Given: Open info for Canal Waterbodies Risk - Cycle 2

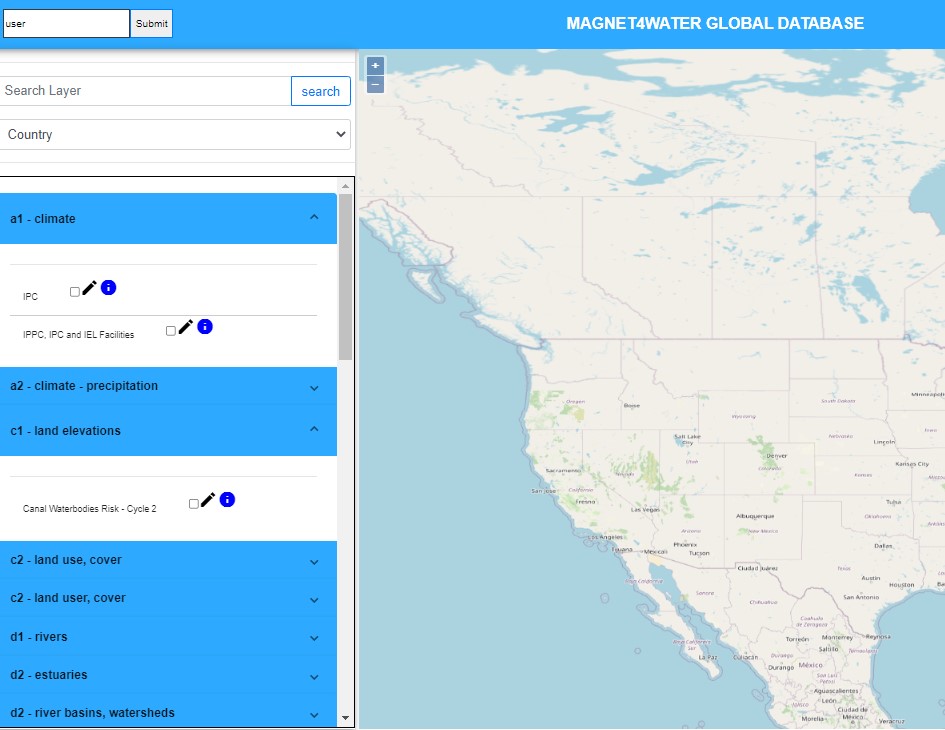Looking at the screenshot, I should click(x=227, y=499).
